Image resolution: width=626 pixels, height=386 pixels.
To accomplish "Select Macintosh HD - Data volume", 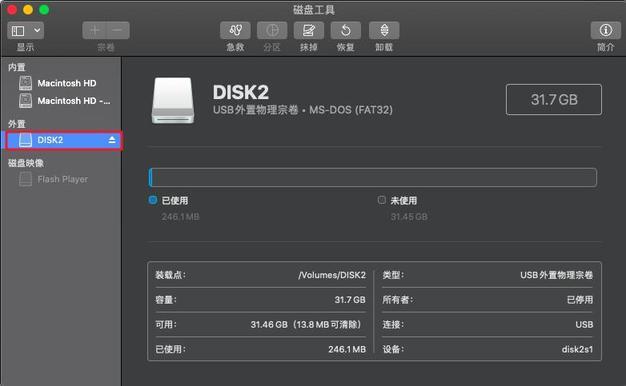I will click(x=65, y=101).
